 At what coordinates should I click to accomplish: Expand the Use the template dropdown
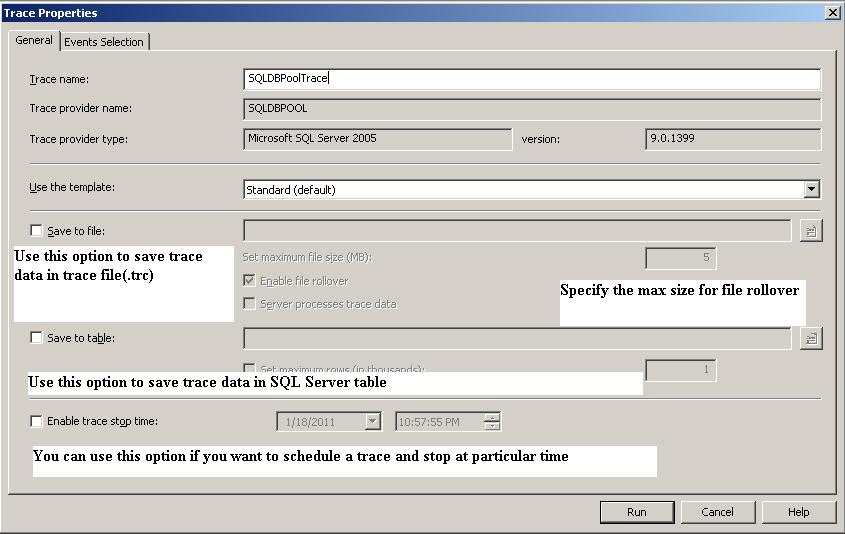point(811,189)
